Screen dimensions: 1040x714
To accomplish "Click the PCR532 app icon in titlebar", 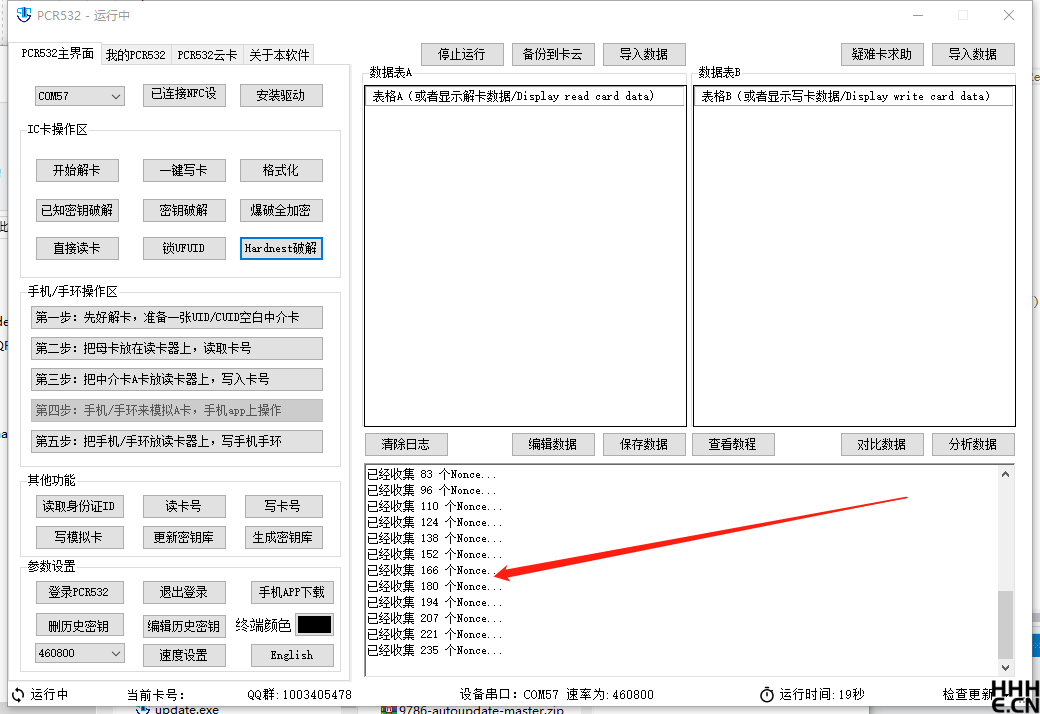I will [22, 15].
